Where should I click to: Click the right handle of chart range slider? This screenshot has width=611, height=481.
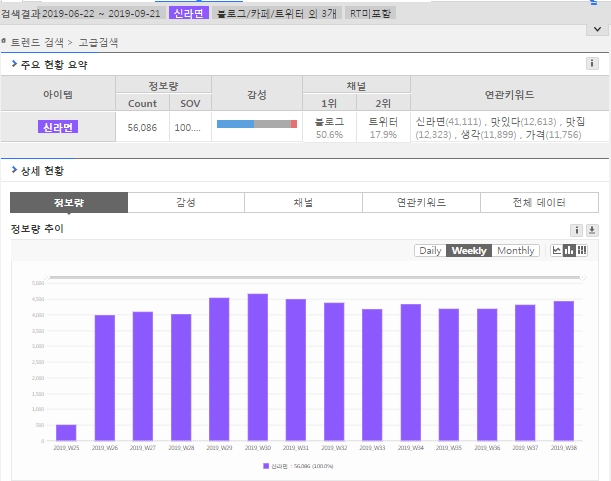[581, 277]
